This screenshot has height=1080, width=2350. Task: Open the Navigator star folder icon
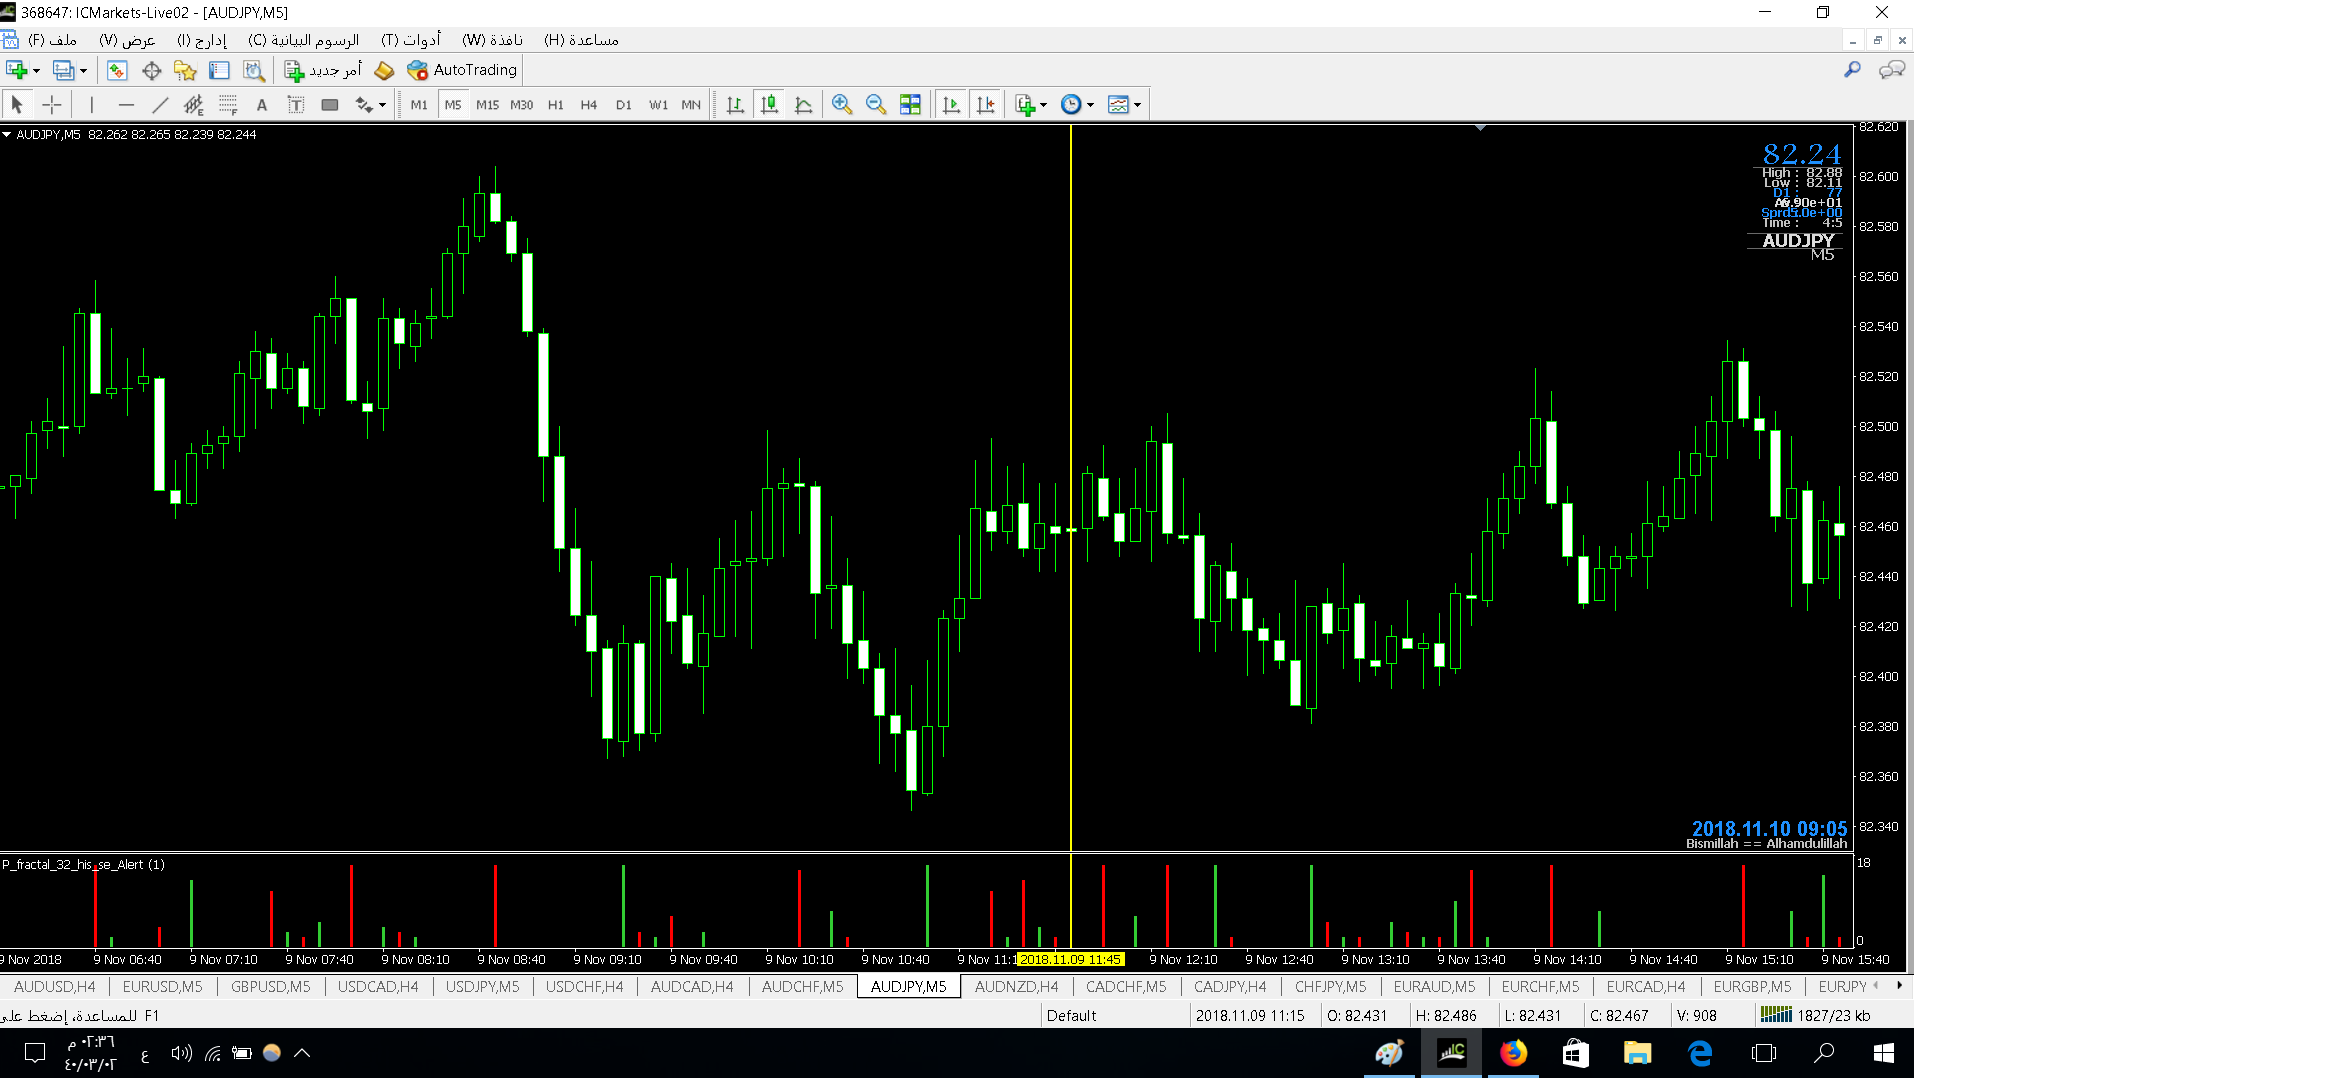(185, 70)
